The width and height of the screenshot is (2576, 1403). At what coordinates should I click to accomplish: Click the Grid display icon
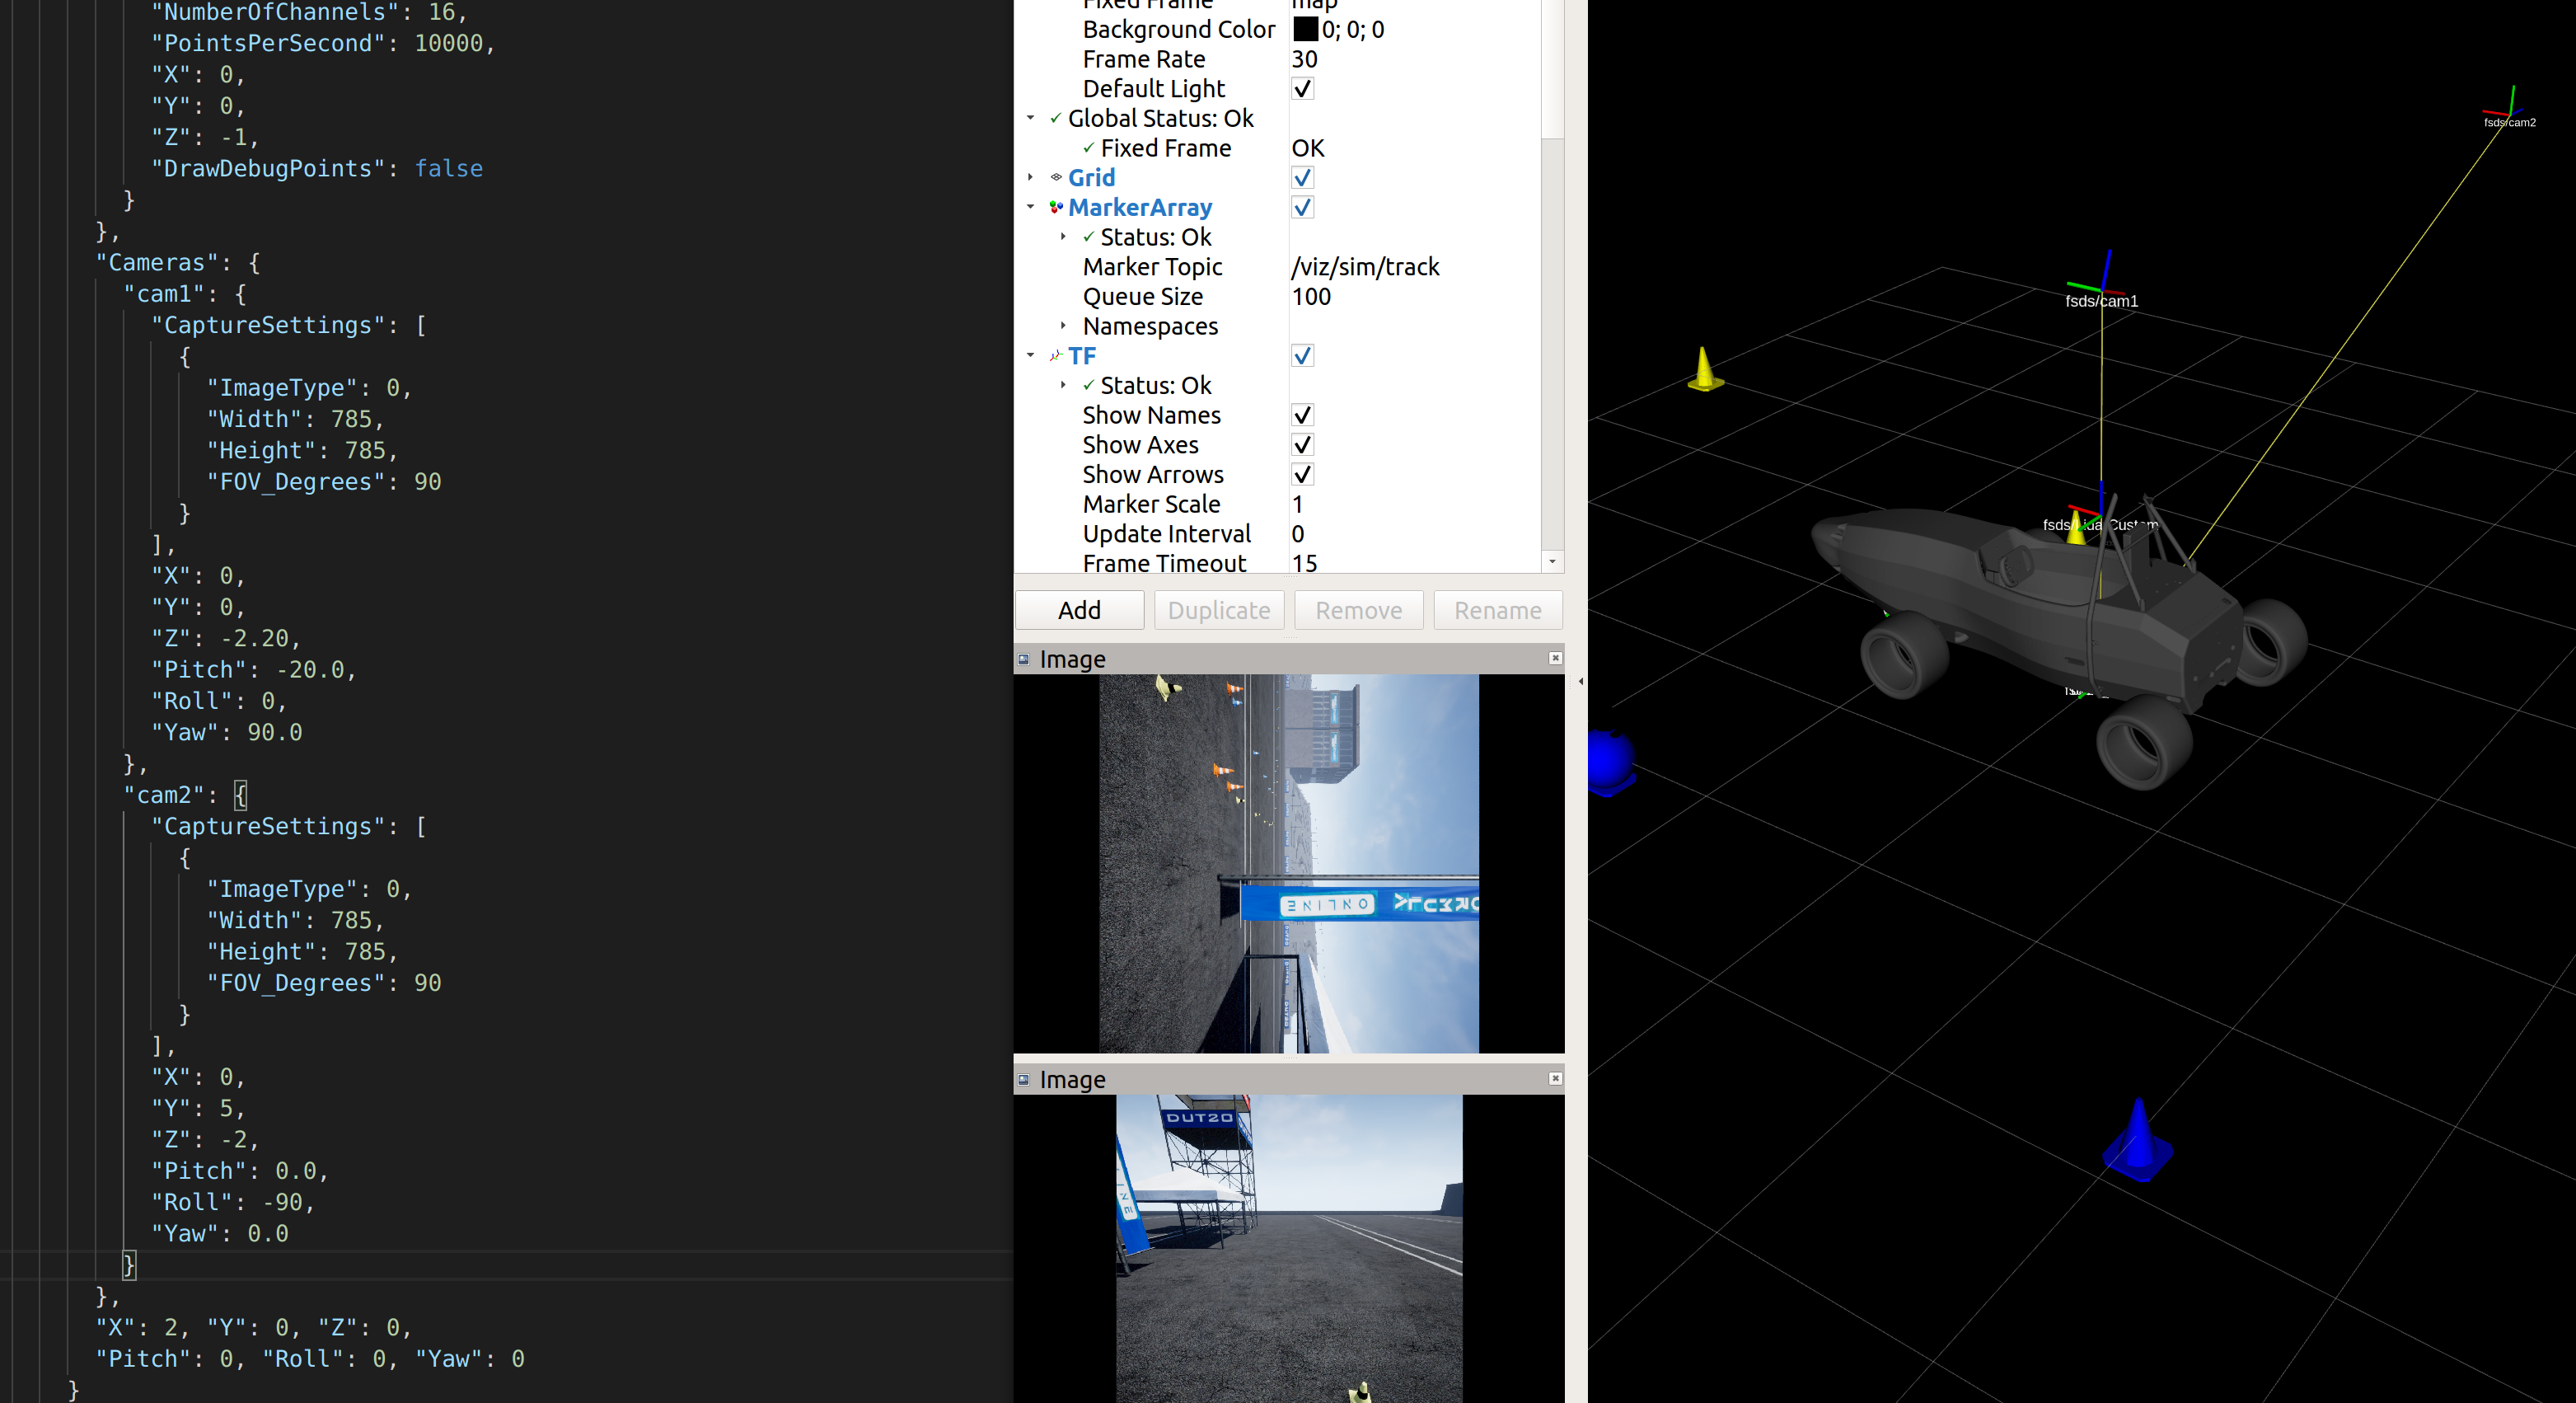coord(1055,177)
